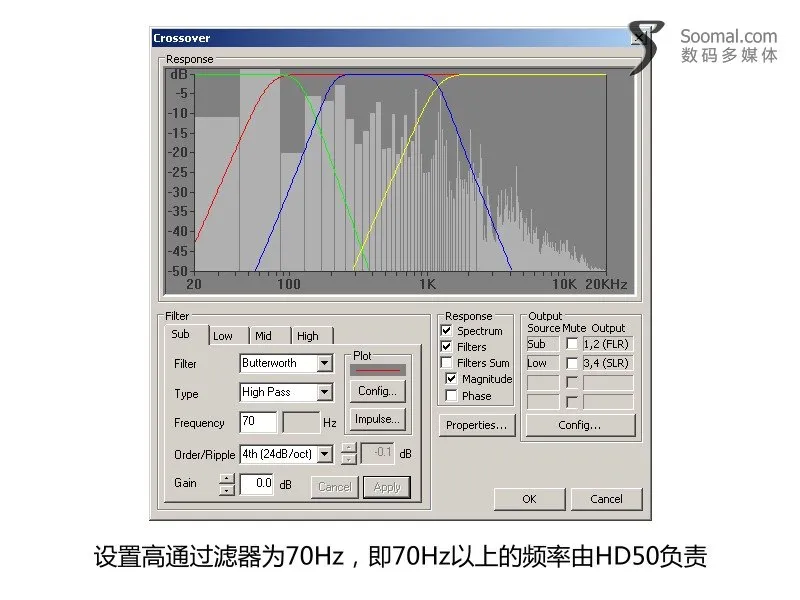The width and height of the screenshot is (800, 600).
Task: Open the High filter tab
Action: tap(312, 336)
